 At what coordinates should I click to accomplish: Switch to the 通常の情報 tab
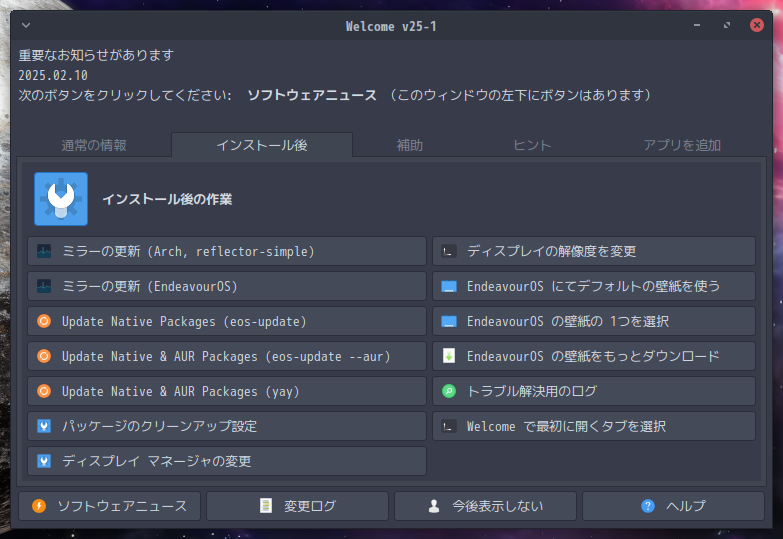tap(94, 146)
